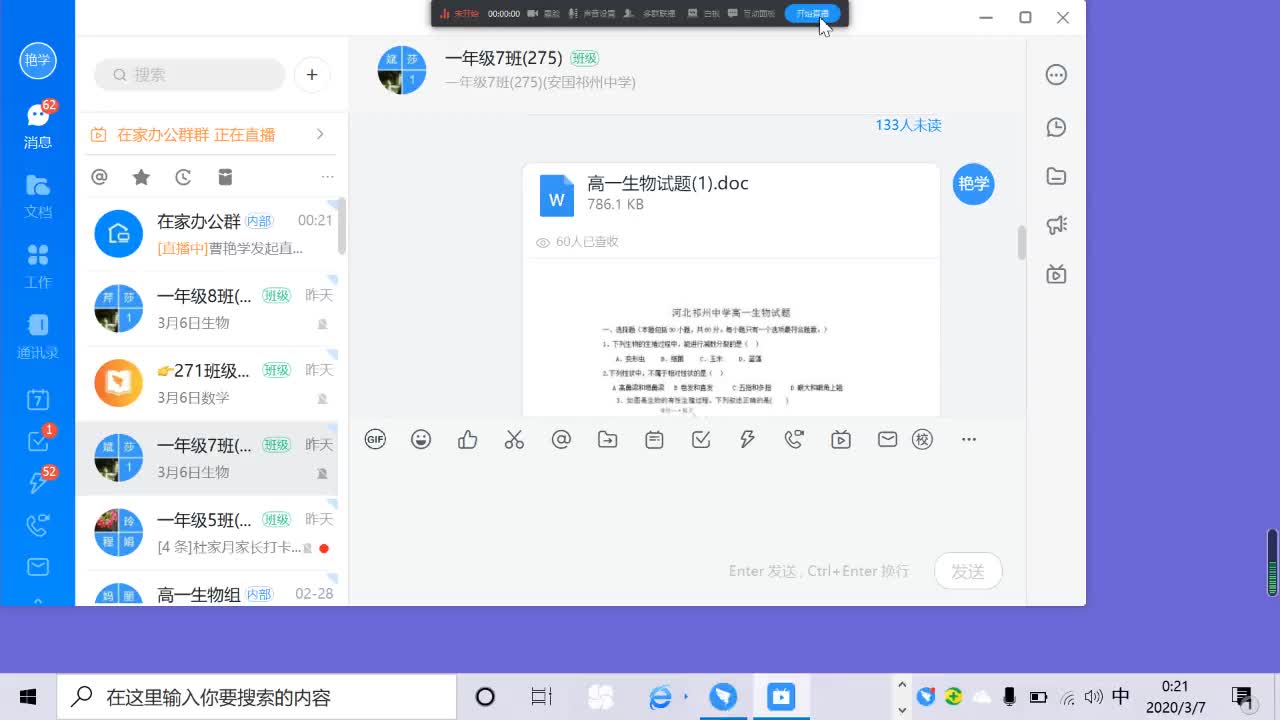Click the Word file icon of the attachment
Screen dimensions: 1280x720
pyautogui.click(x=557, y=195)
